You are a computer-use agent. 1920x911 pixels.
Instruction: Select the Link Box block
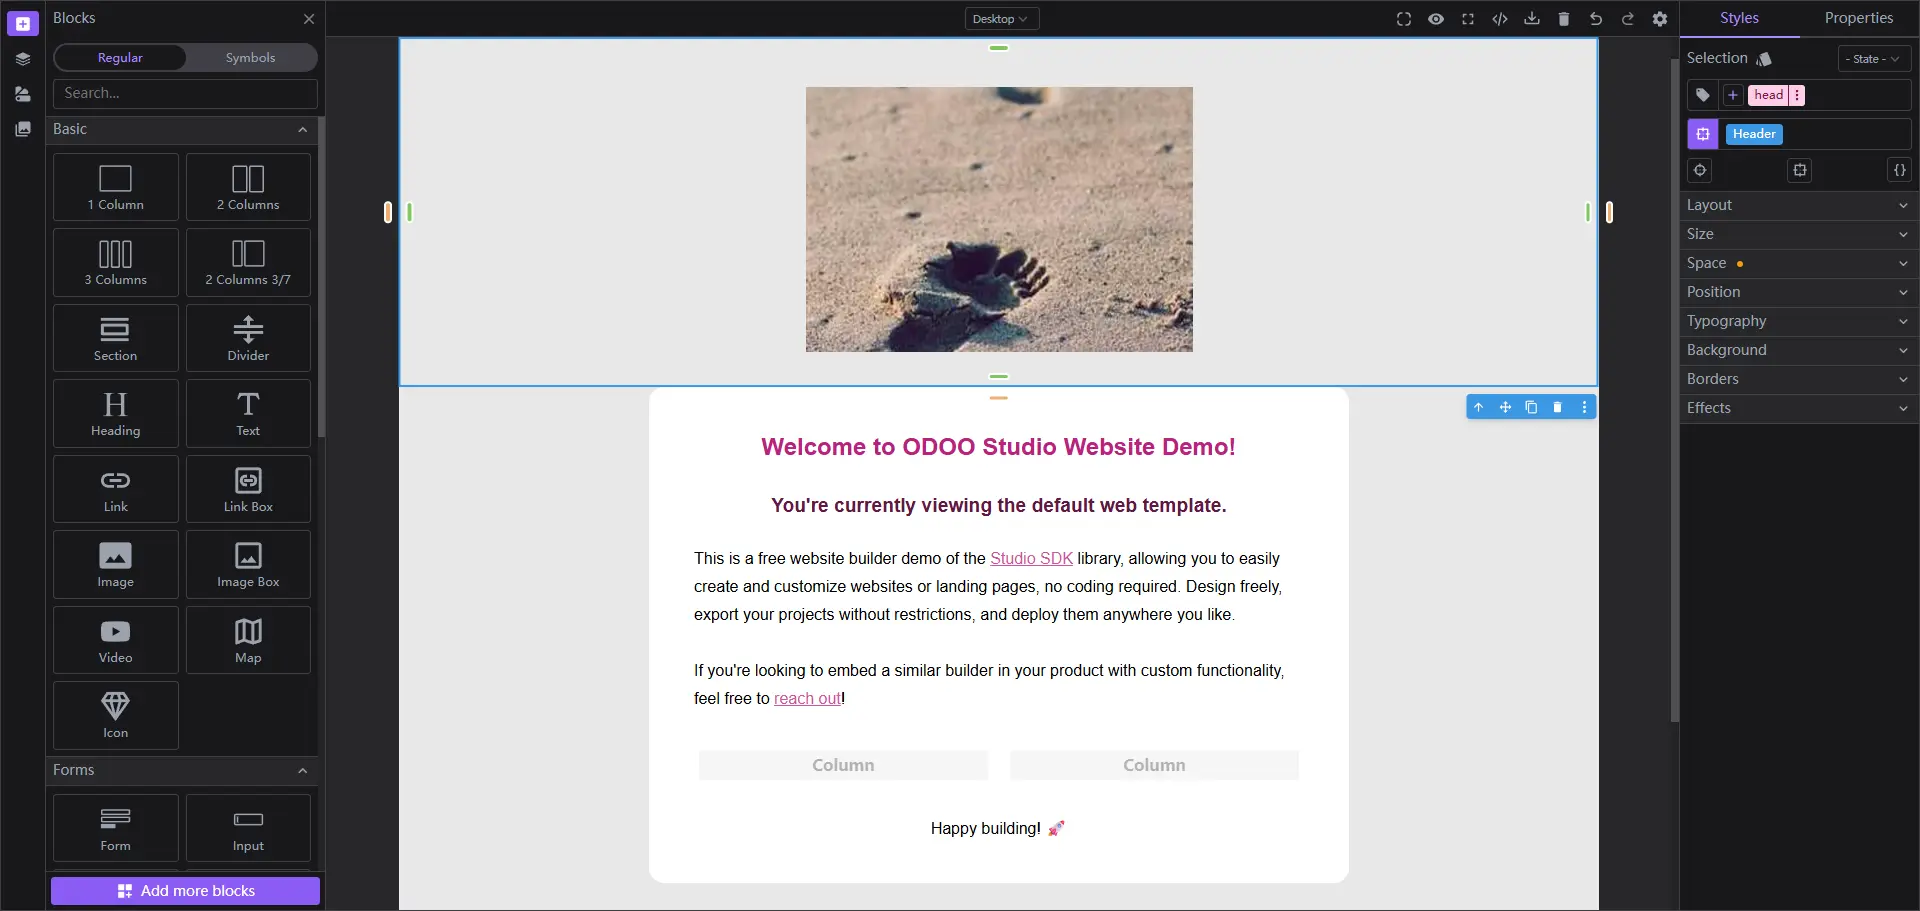point(248,489)
